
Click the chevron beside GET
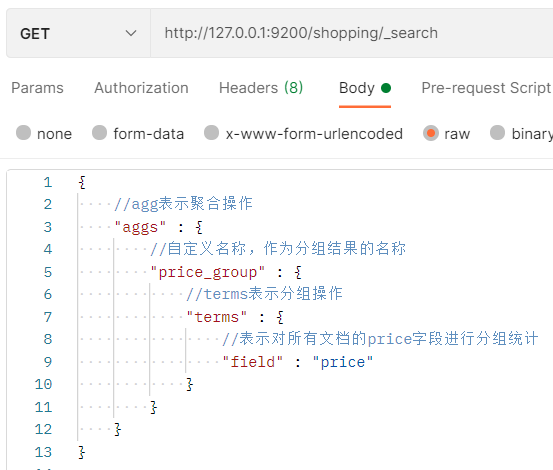point(131,33)
